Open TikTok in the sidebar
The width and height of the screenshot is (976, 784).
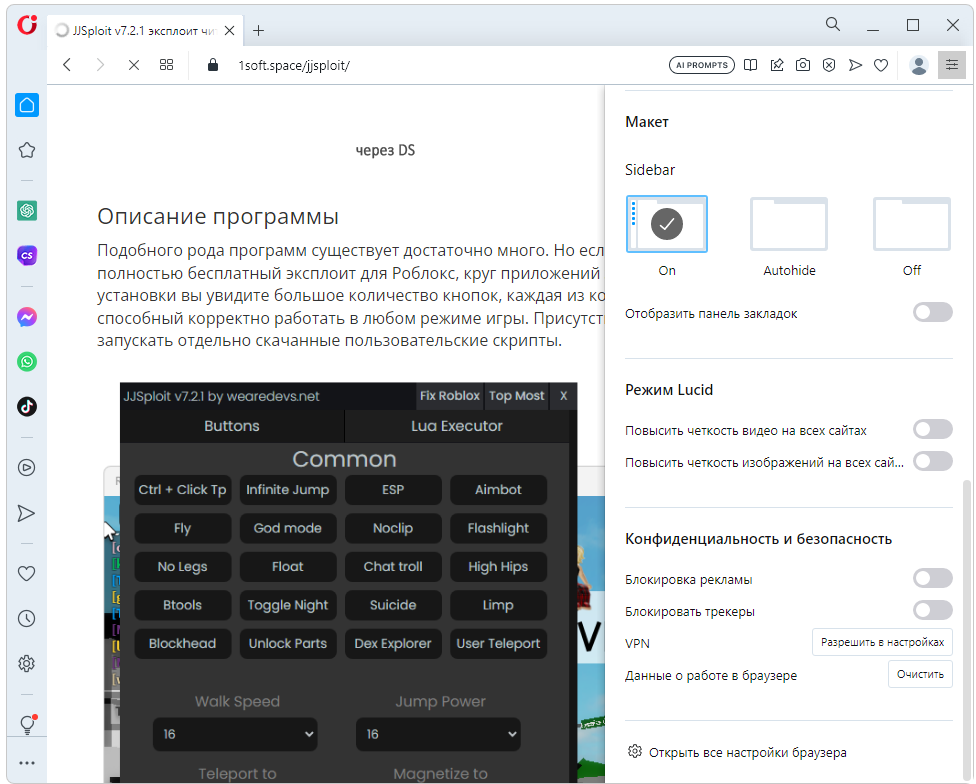(x=27, y=406)
